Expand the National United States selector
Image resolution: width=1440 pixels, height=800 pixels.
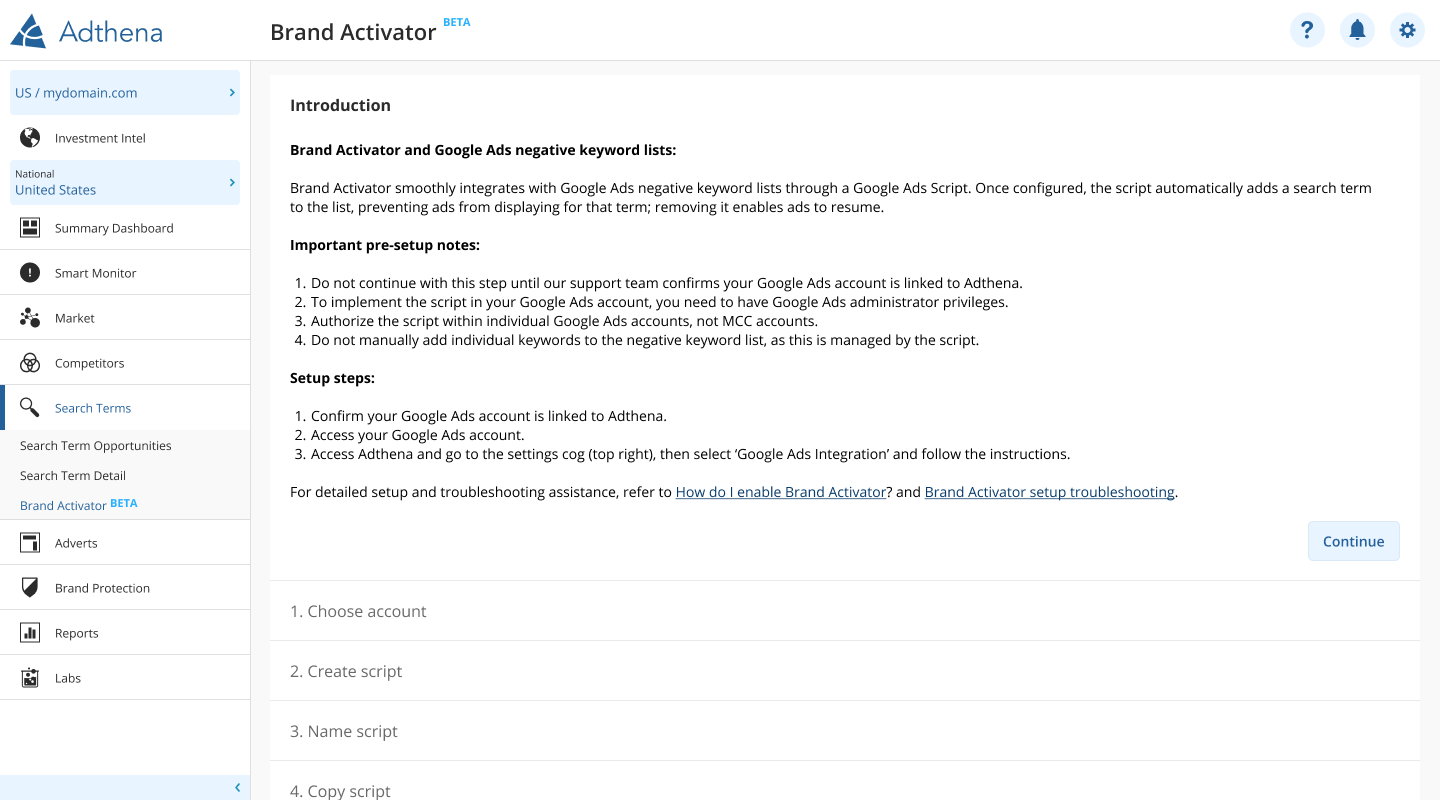click(x=125, y=182)
